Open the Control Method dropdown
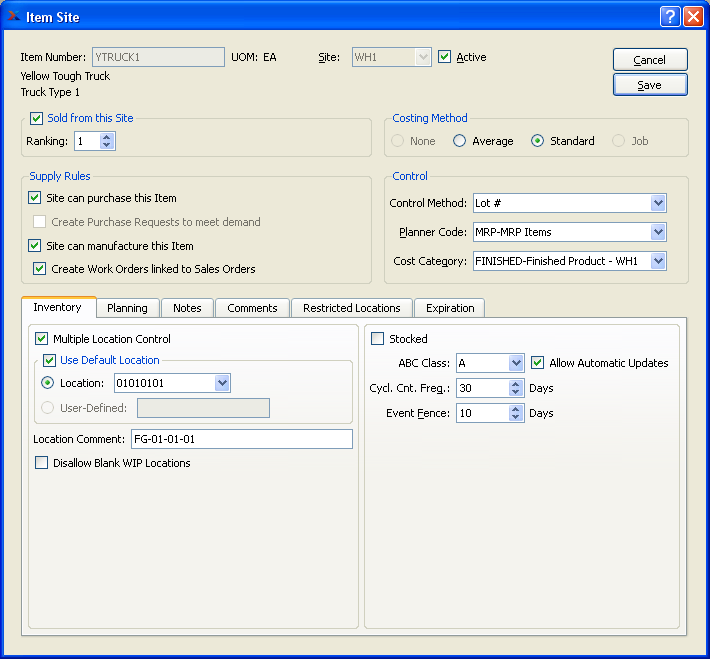 pyautogui.click(x=657, y=203)
